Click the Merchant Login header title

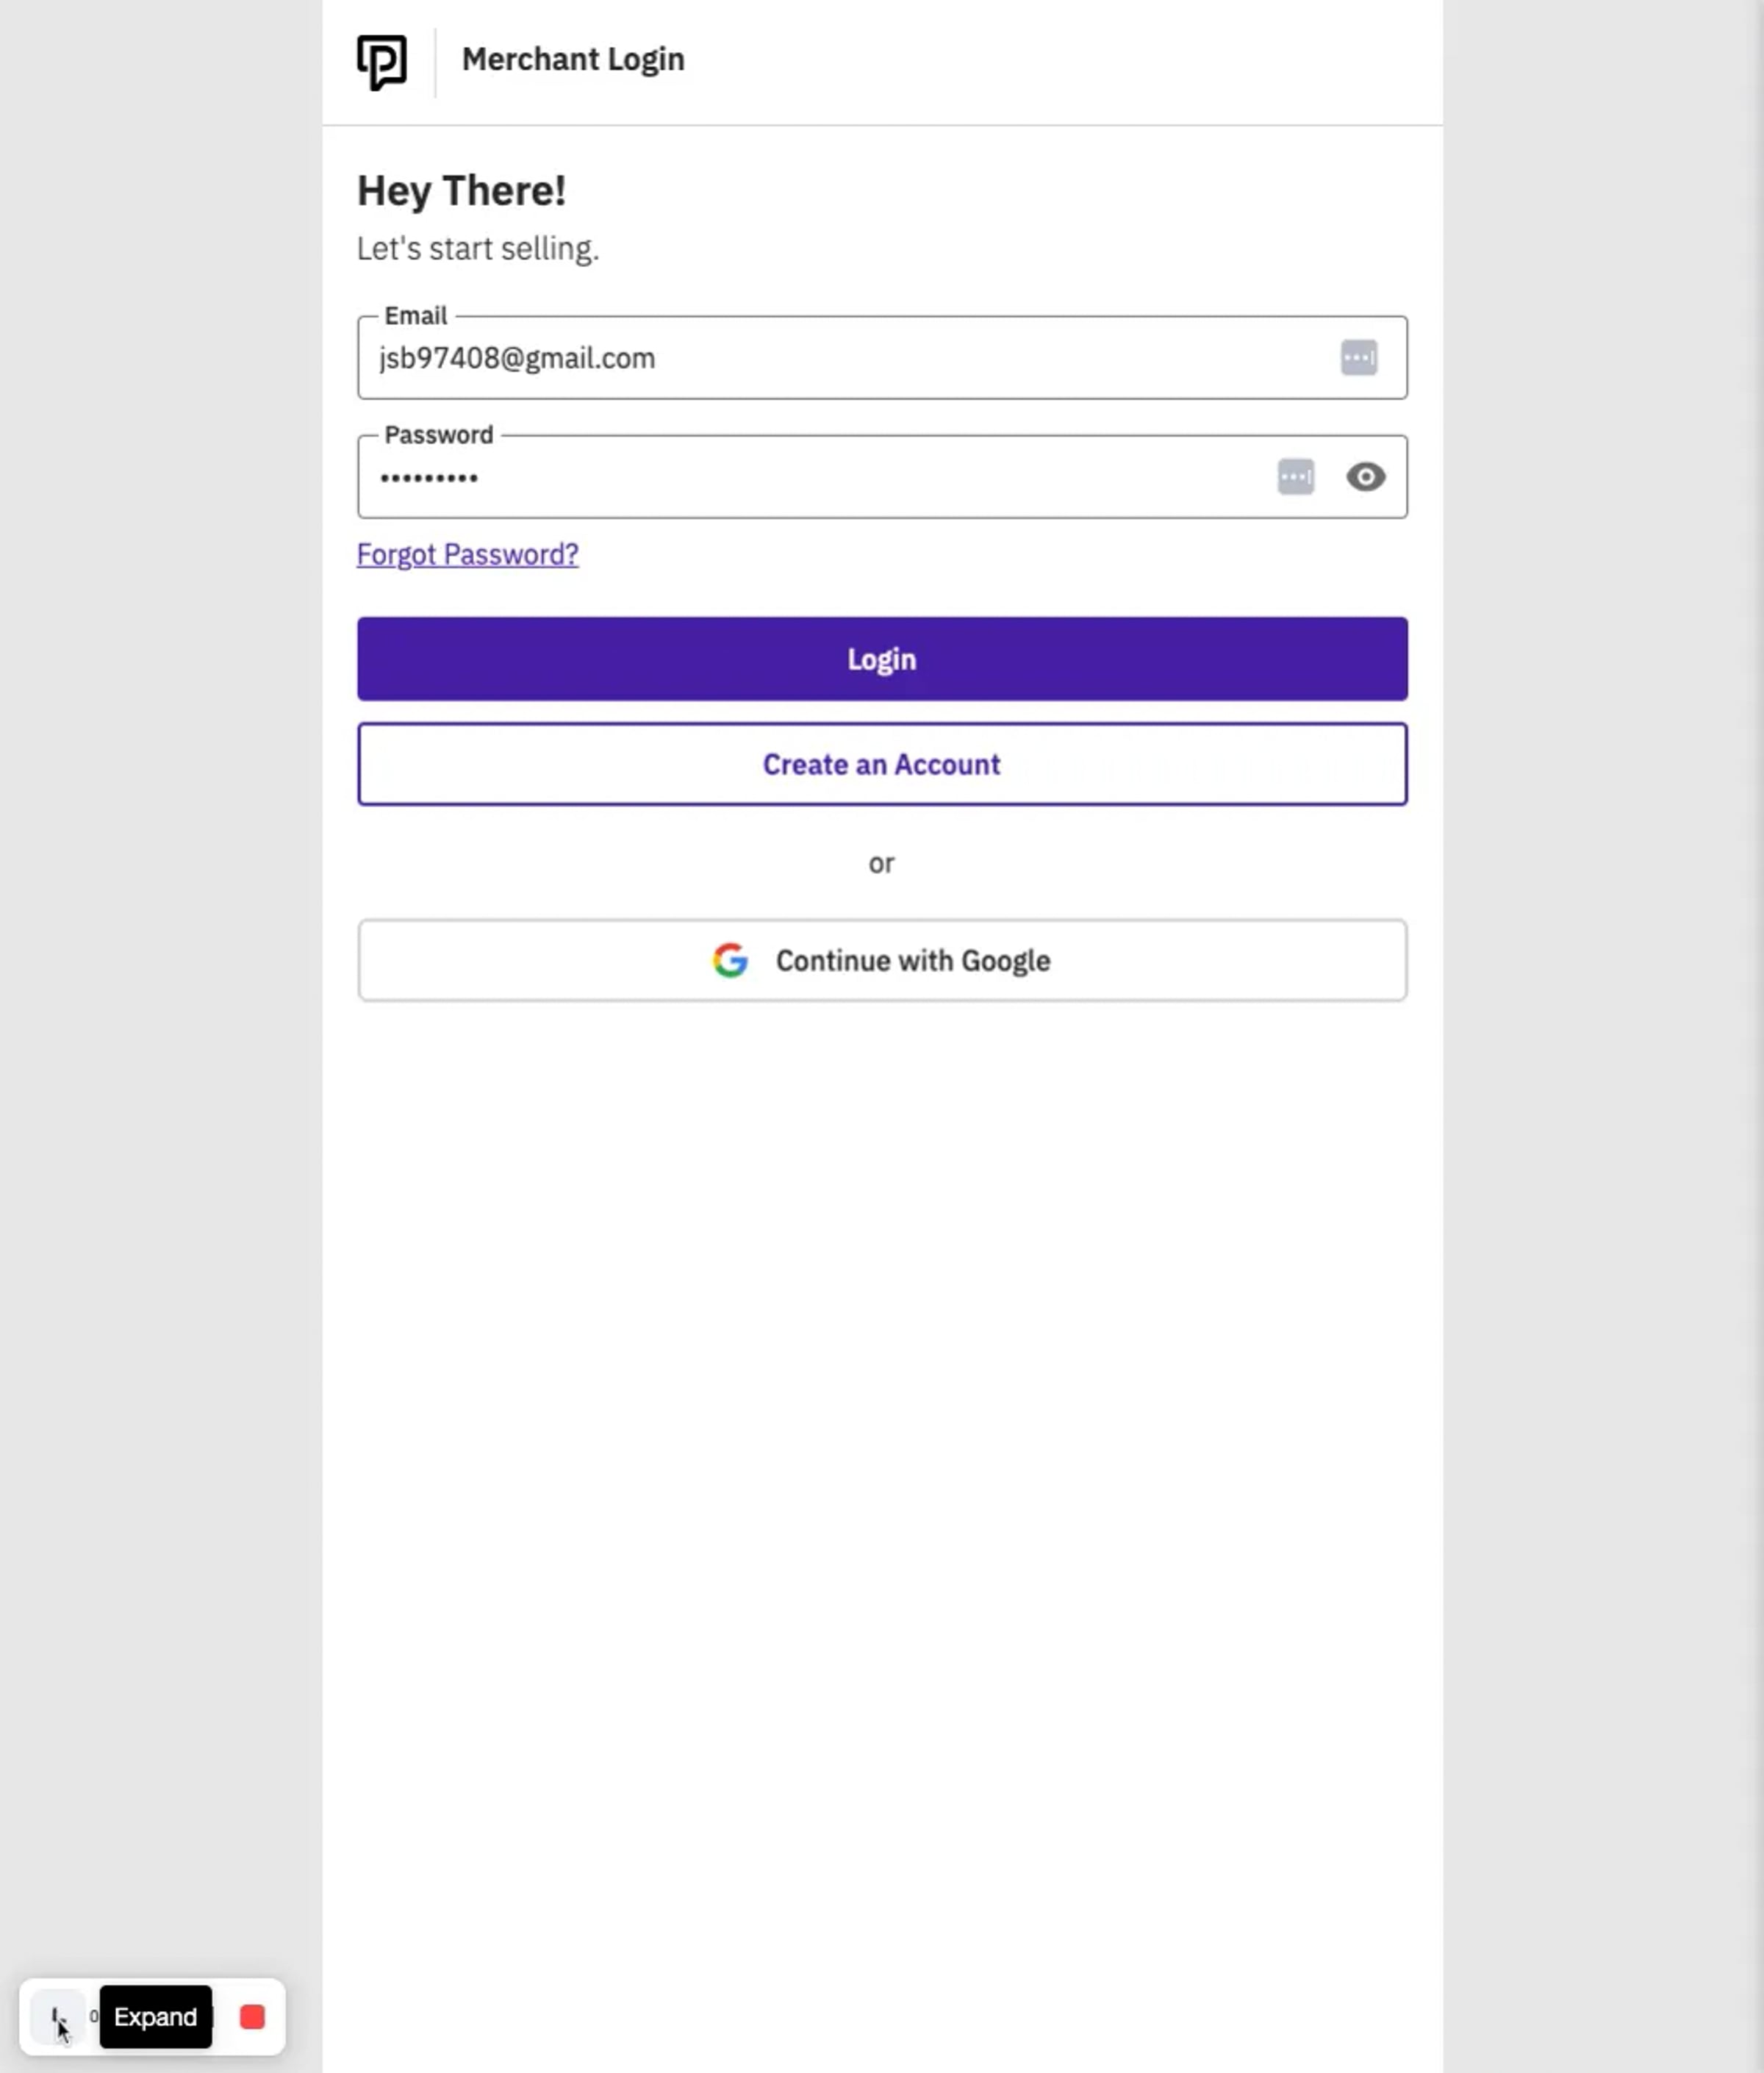pos(573,59)
